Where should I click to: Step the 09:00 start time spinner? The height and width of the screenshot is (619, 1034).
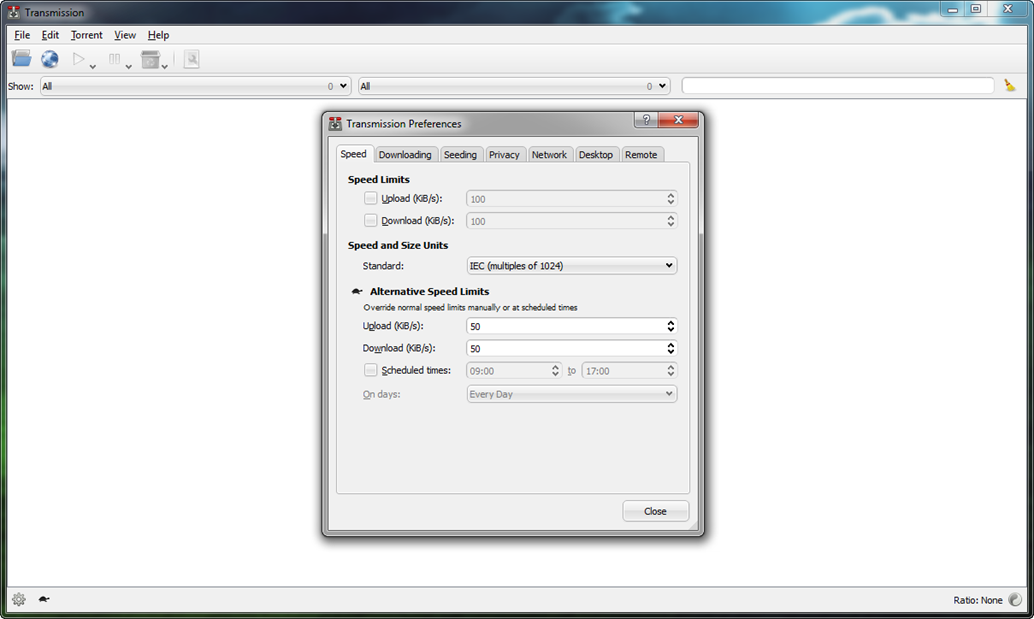555,370
